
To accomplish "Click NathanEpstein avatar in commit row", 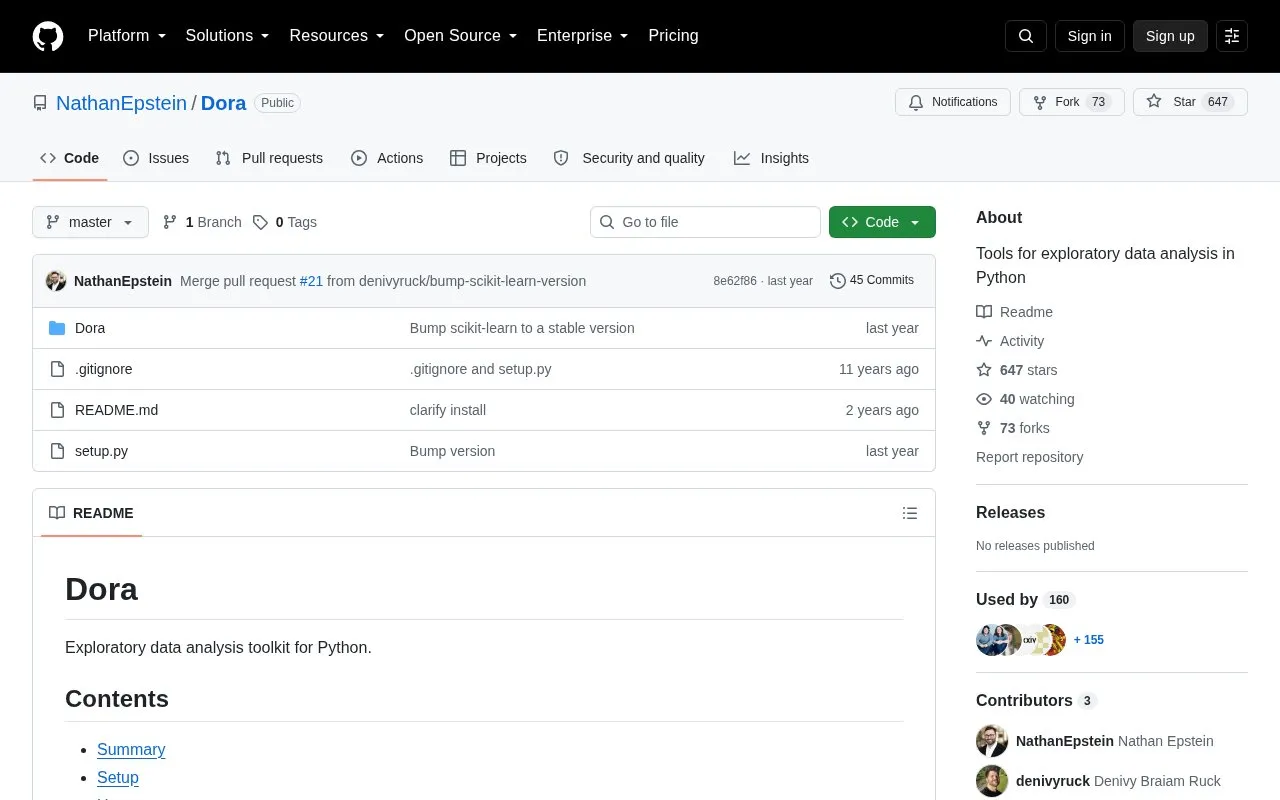I will coord(56,281).
